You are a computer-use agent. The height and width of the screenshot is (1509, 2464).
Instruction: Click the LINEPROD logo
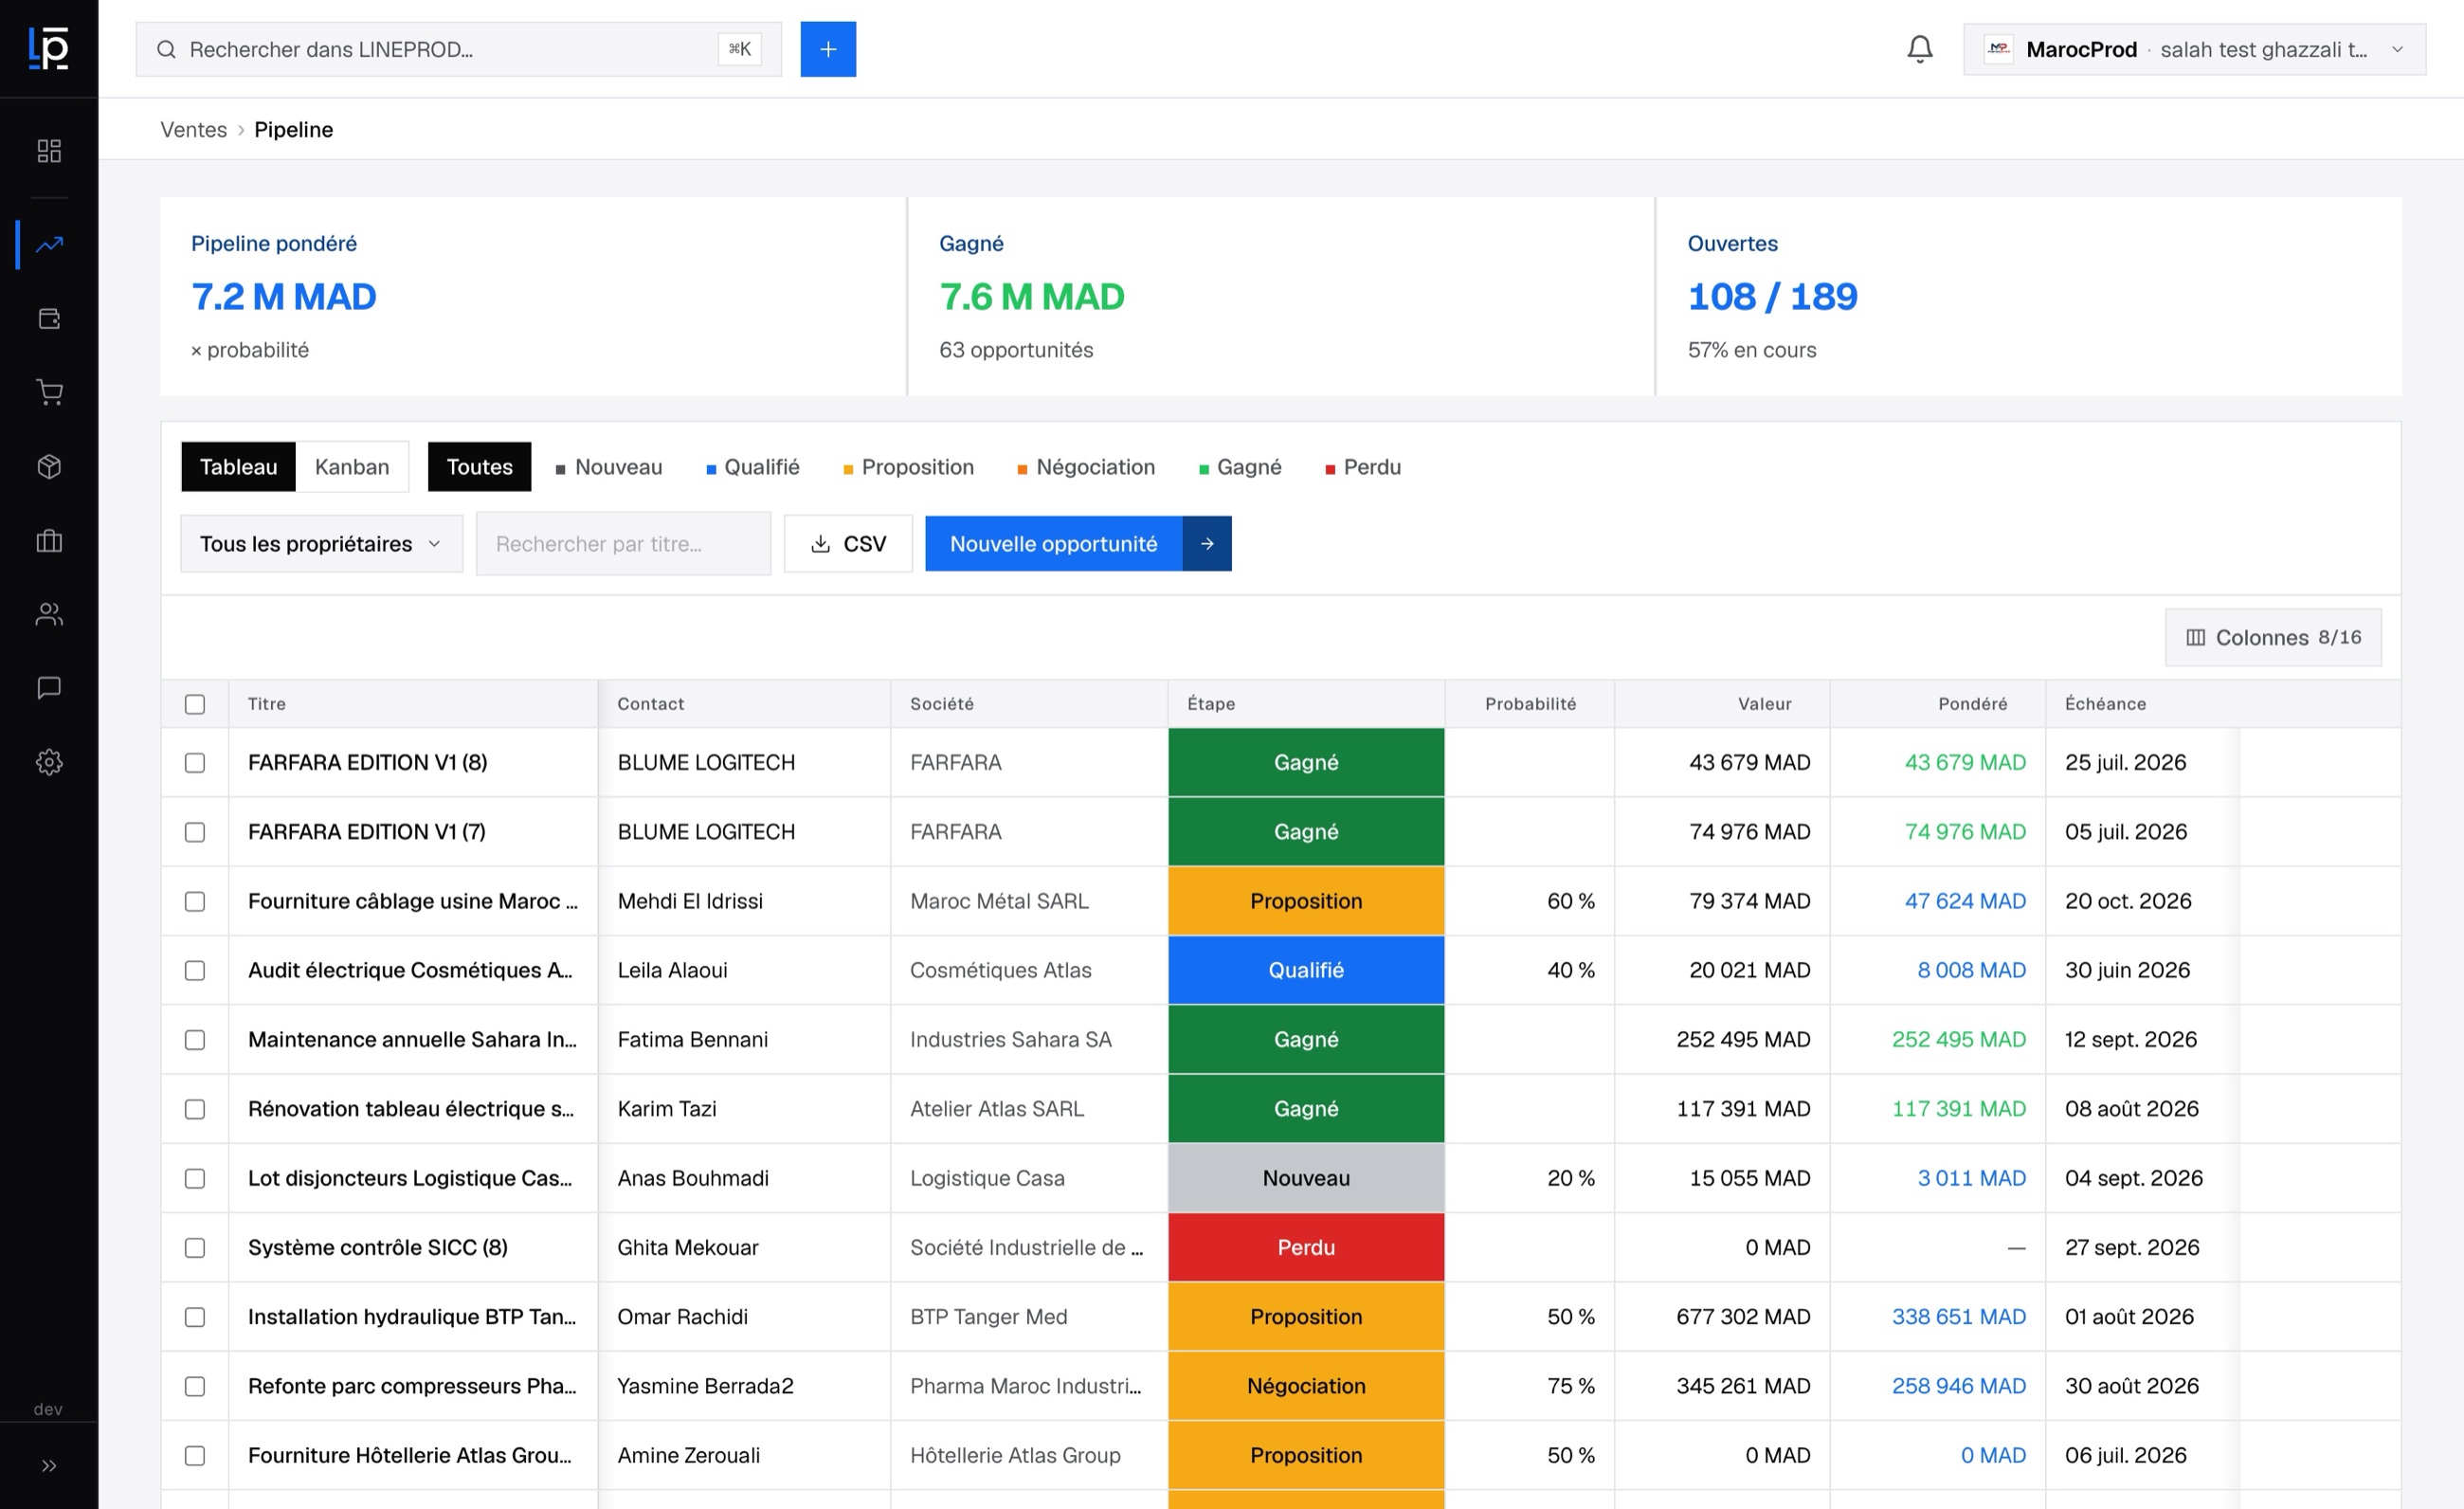(x=48, y=48)
